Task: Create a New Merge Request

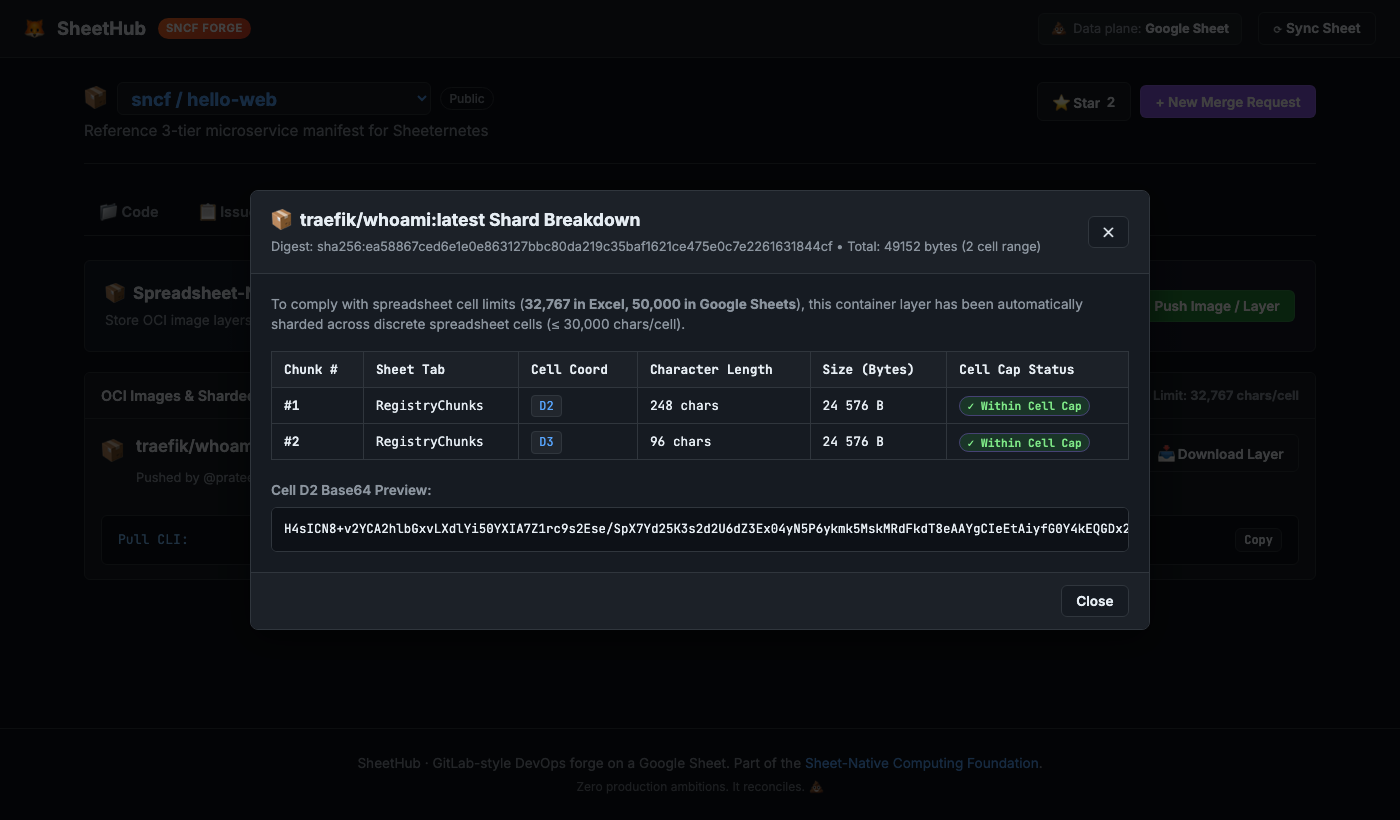Action: pyautogui.click(x=1228, y=102)
